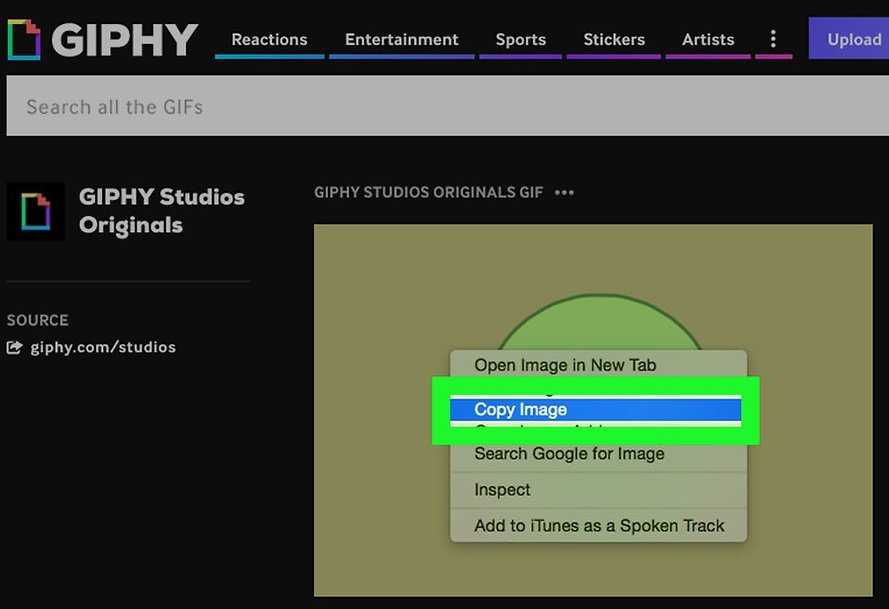Select Inspect in the context menu
The width and height of the screenshot is (889, 609).
(x=502, y=490)
